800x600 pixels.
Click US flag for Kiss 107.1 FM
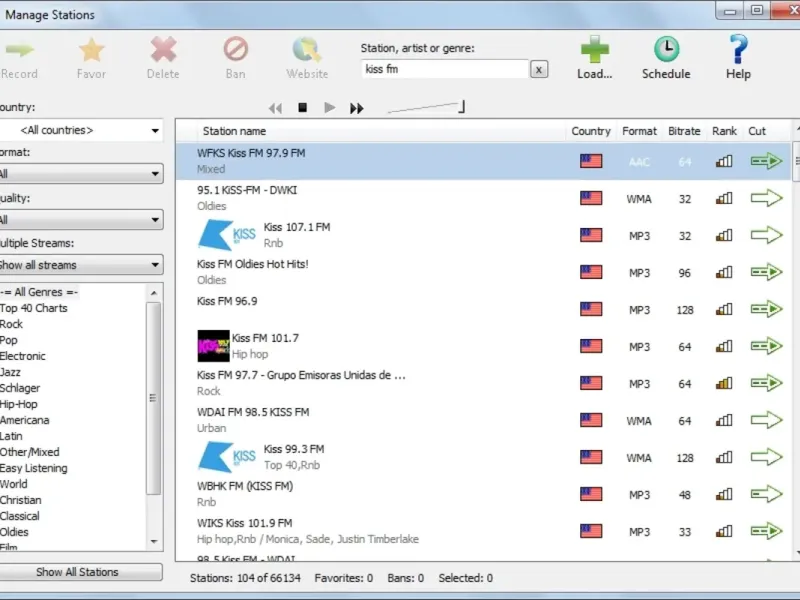click(591, 235)
